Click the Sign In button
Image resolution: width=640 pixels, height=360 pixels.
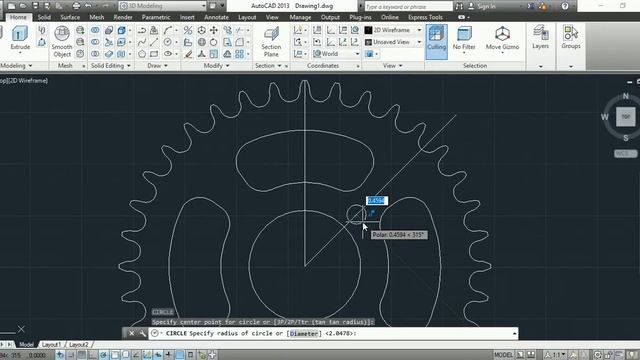coord(482,6)
